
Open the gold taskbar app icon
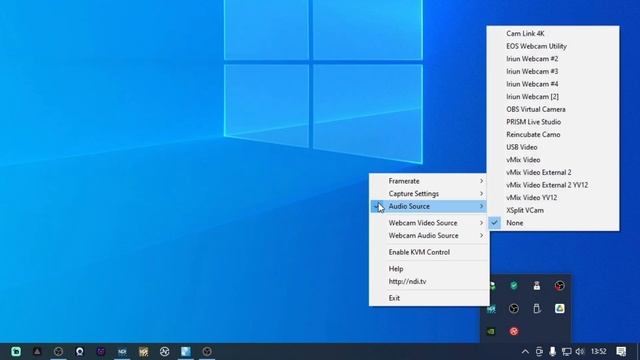(x=143, y=351)
